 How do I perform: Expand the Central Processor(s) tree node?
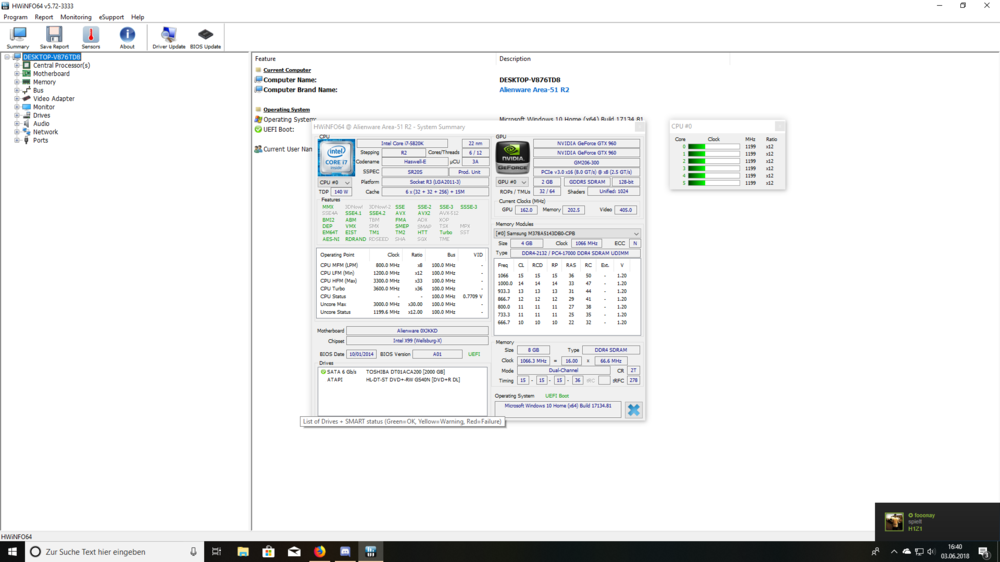(x=17, y=66)
